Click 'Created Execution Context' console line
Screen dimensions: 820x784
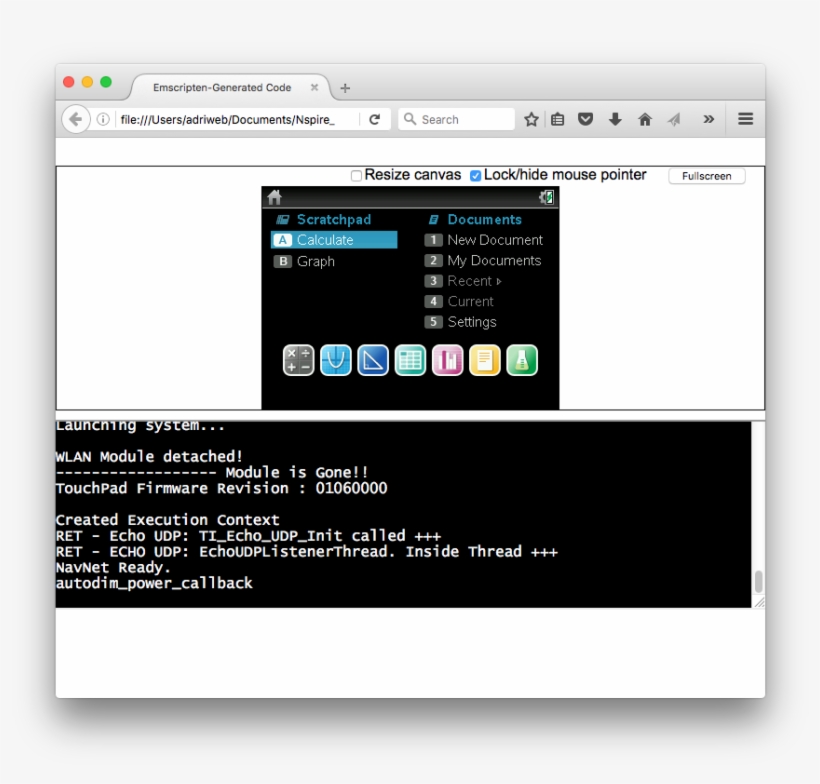coord(167,520)
